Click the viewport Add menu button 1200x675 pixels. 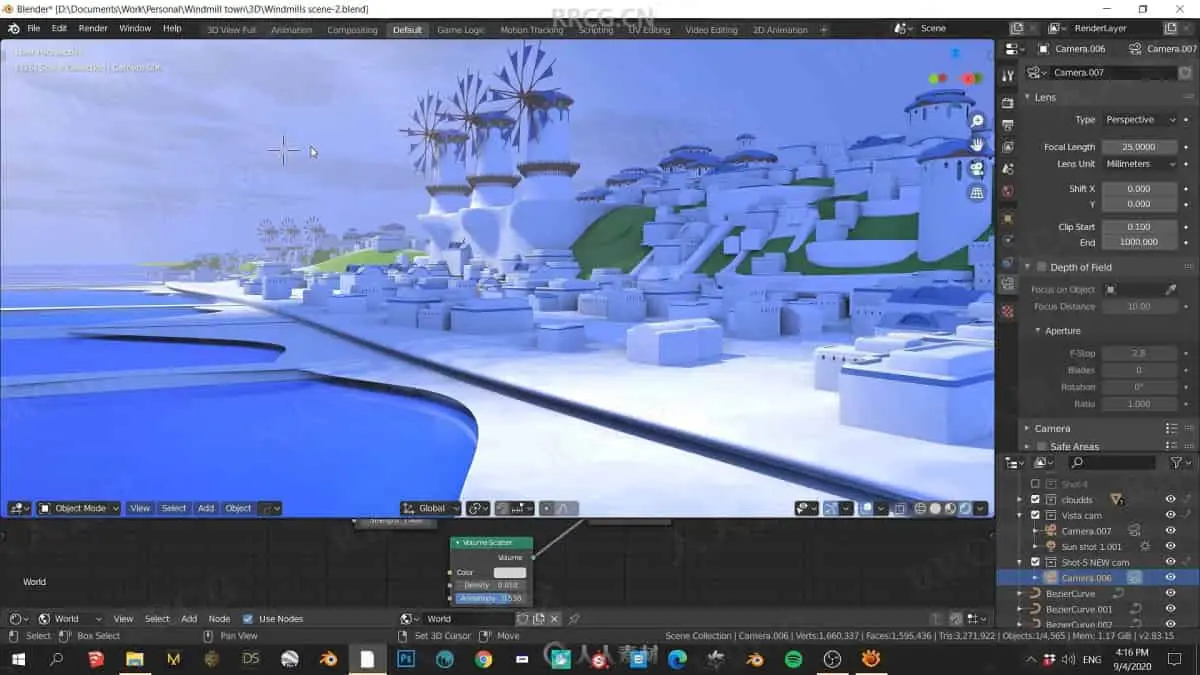click(x=206, y=508)
